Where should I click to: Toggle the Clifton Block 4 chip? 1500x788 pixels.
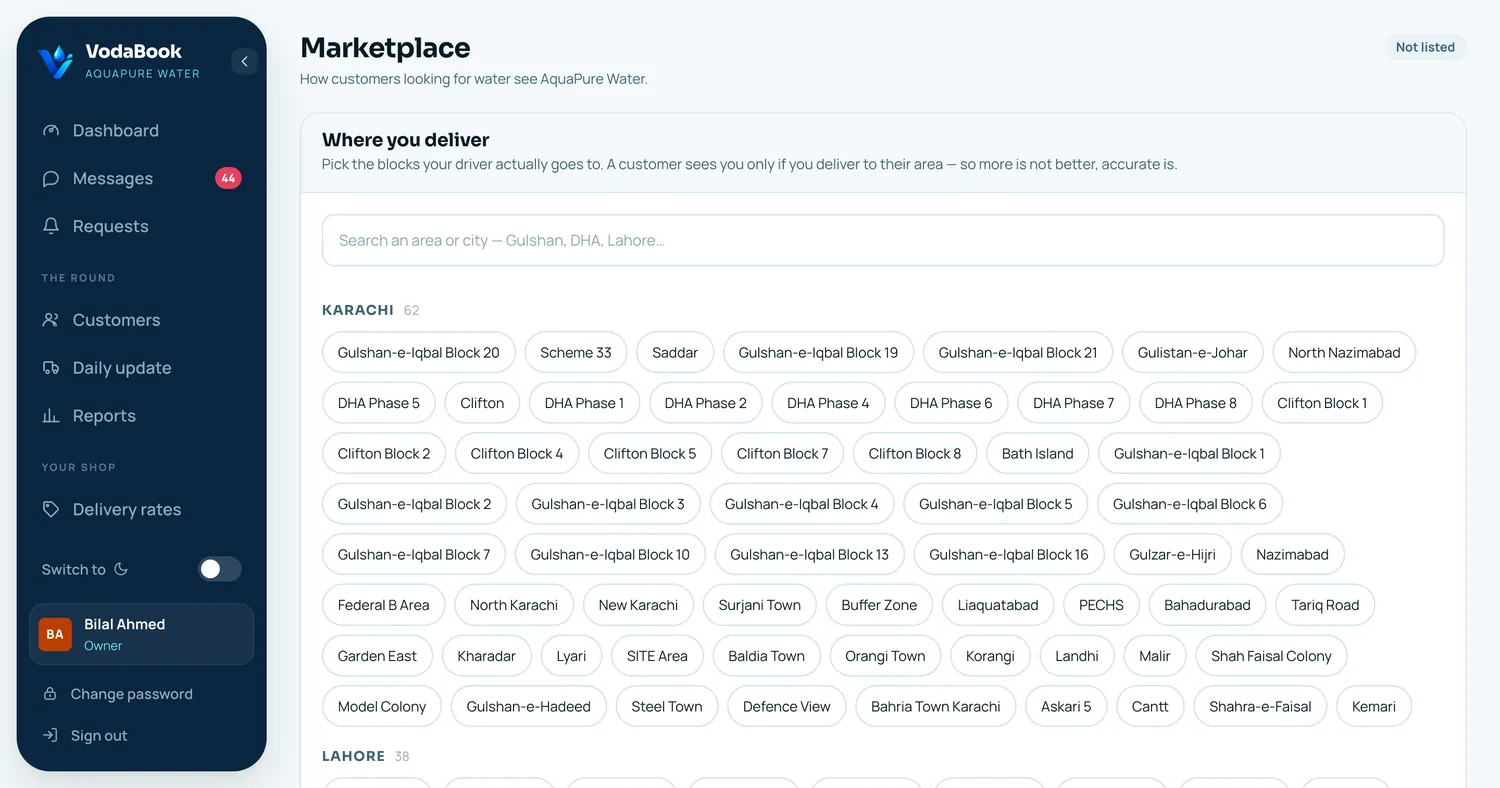coord(517,454)
